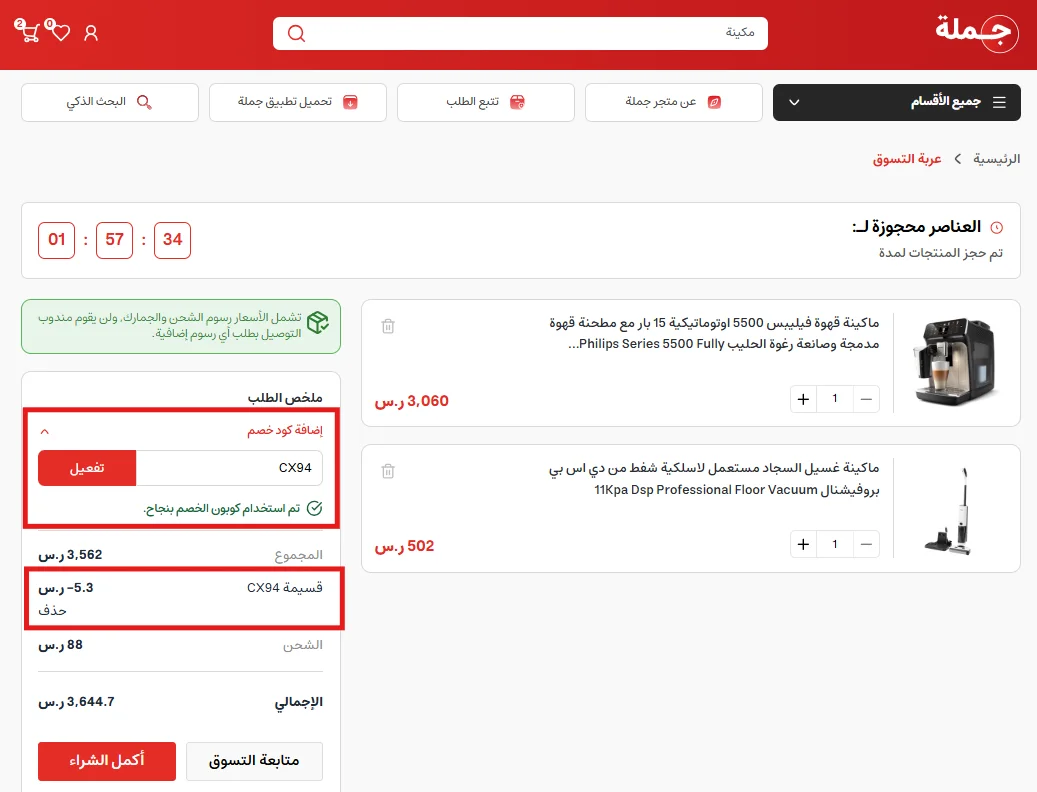Click the إضافة كود خصم label

pyautogui.click(x=285, y=430)
